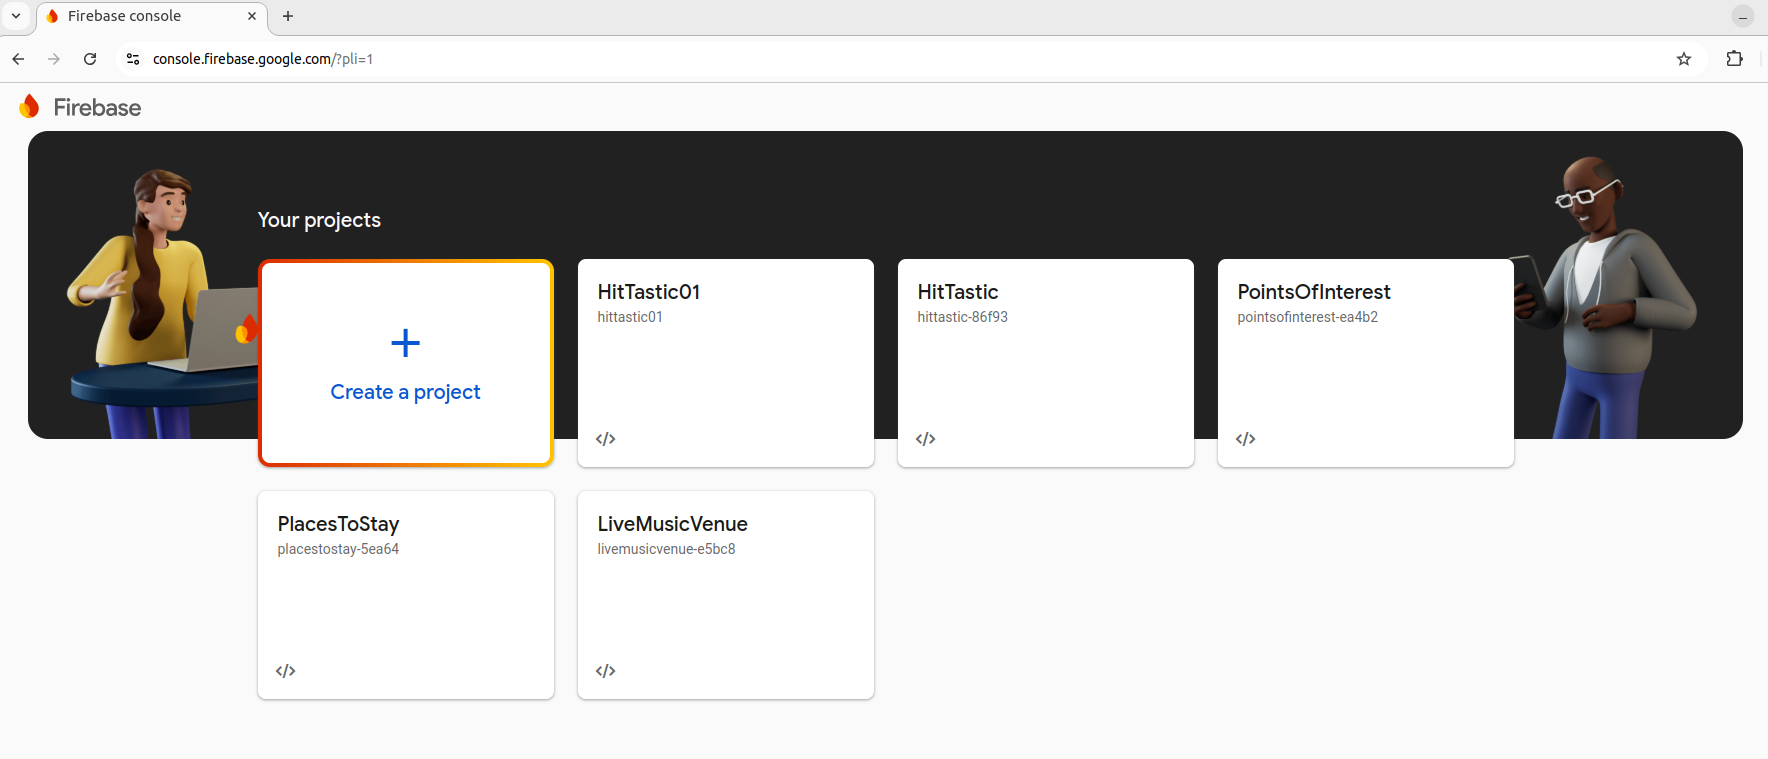
Task: Expand the tab search dropdown arrow
Action: 16,16
